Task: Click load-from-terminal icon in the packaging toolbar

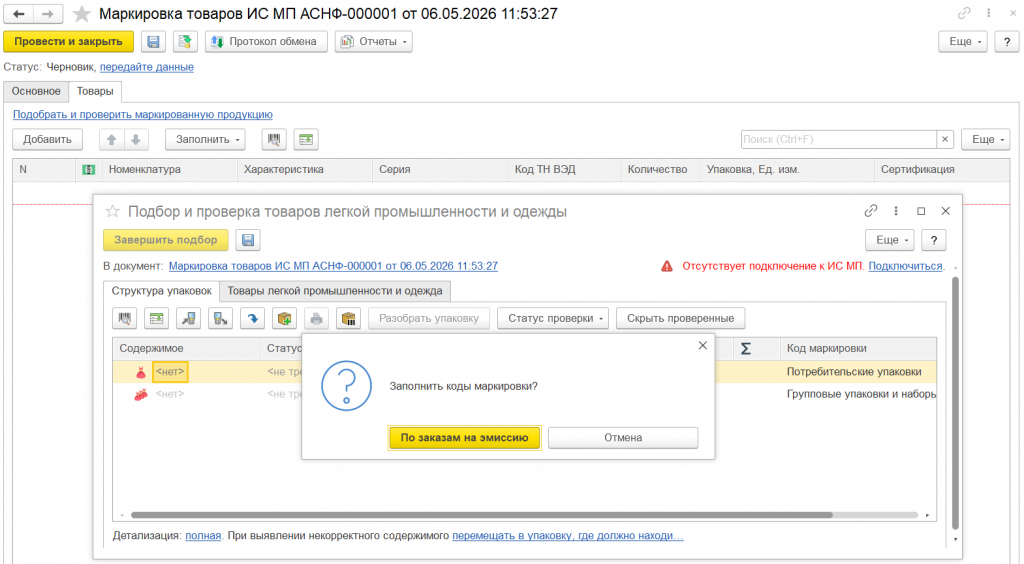Action: coord(189,319)
